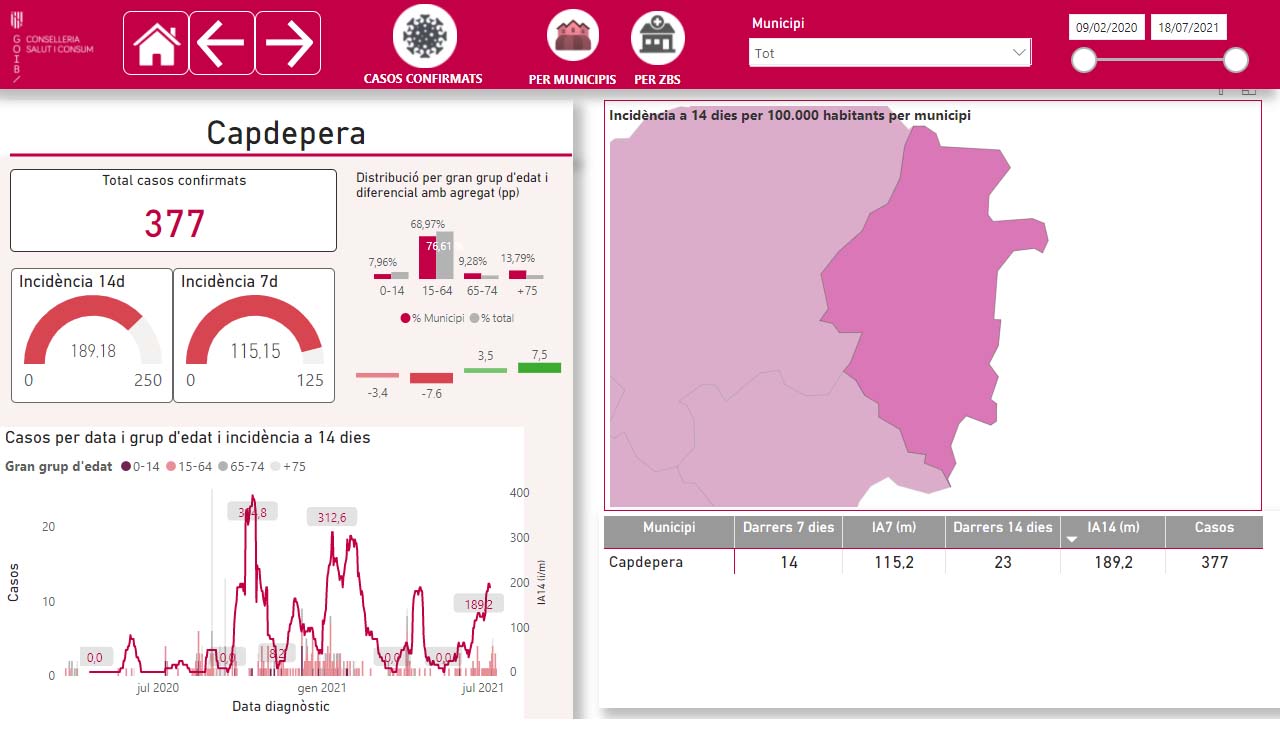This screenshot has height=733, width=1280.
Task: Toggle the +75 age group legend
Action: (x=288, y=466)
